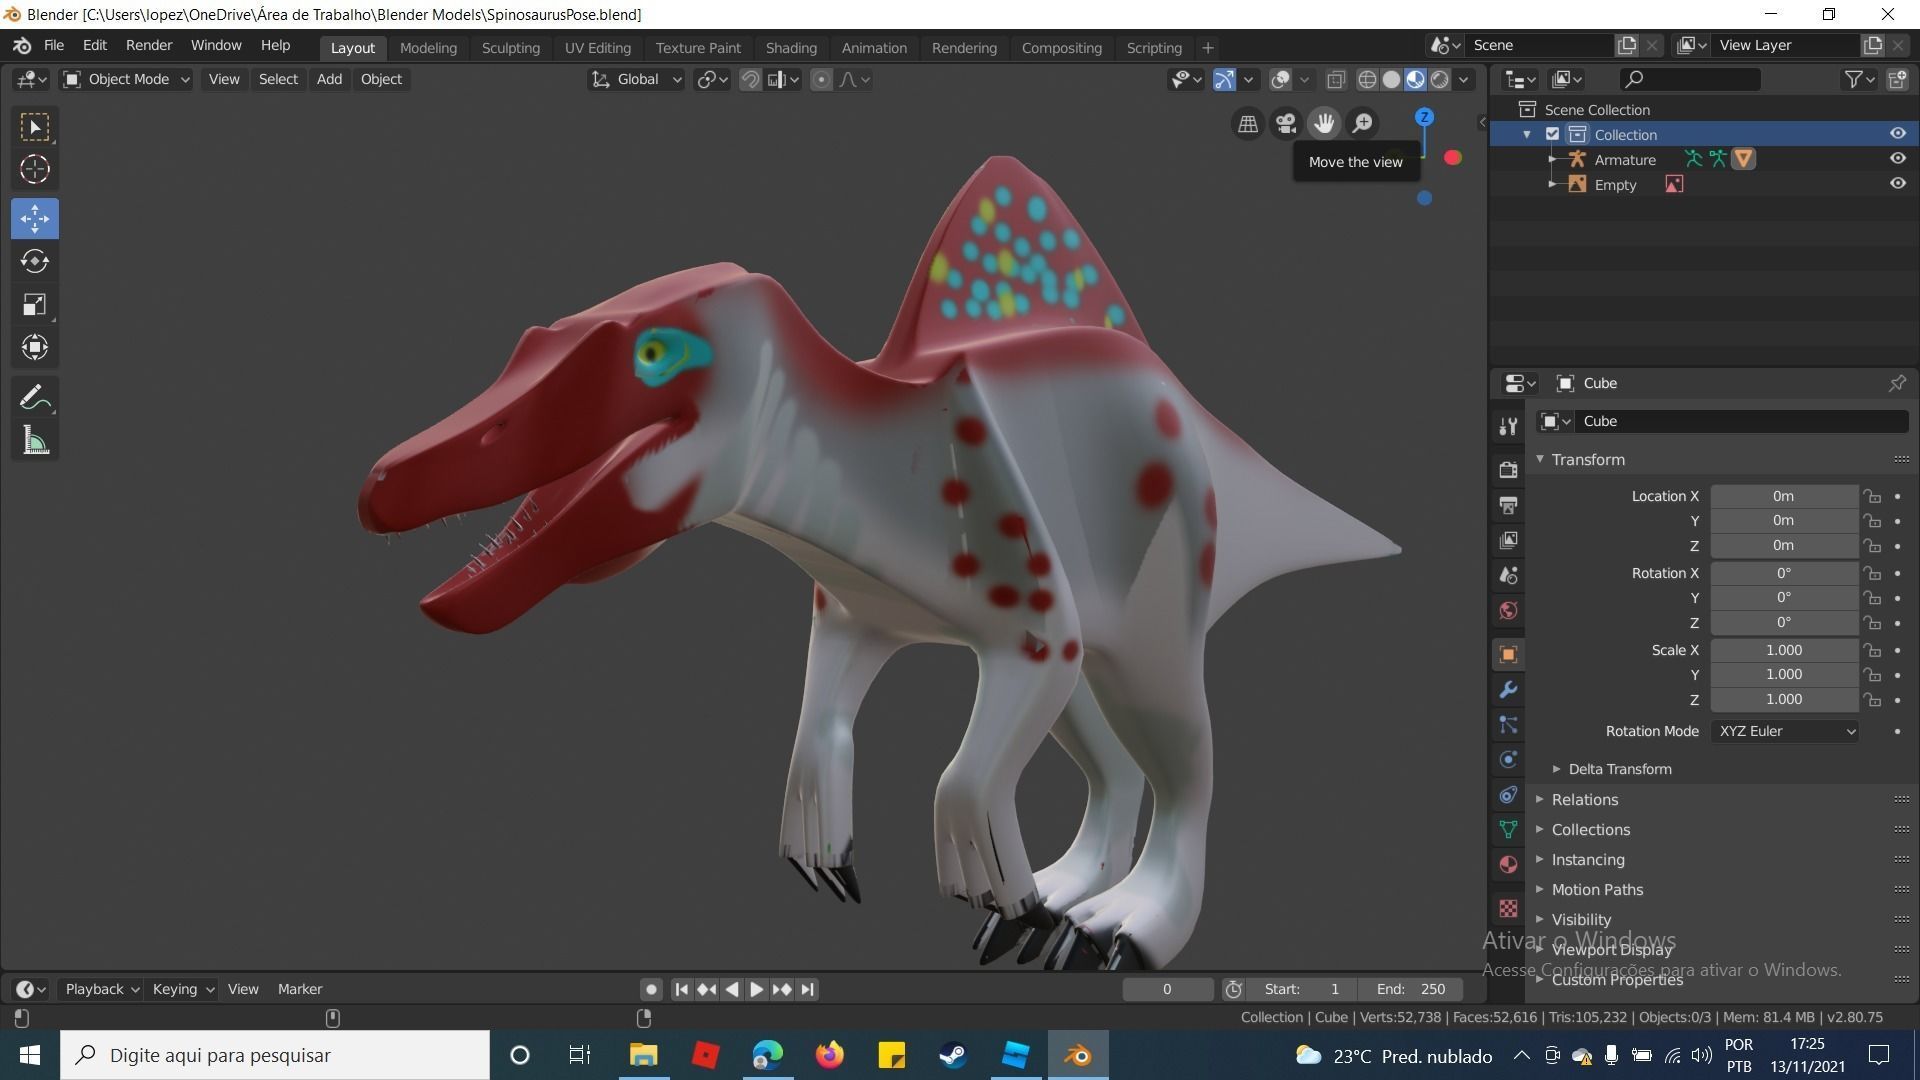Expand the Instancing panel

click(1587, 859)
